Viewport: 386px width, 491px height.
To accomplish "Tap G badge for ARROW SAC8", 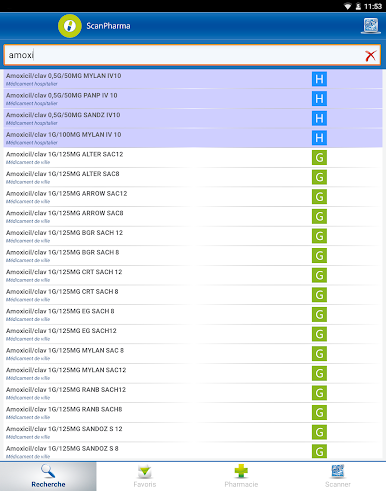I will [319, 216].
